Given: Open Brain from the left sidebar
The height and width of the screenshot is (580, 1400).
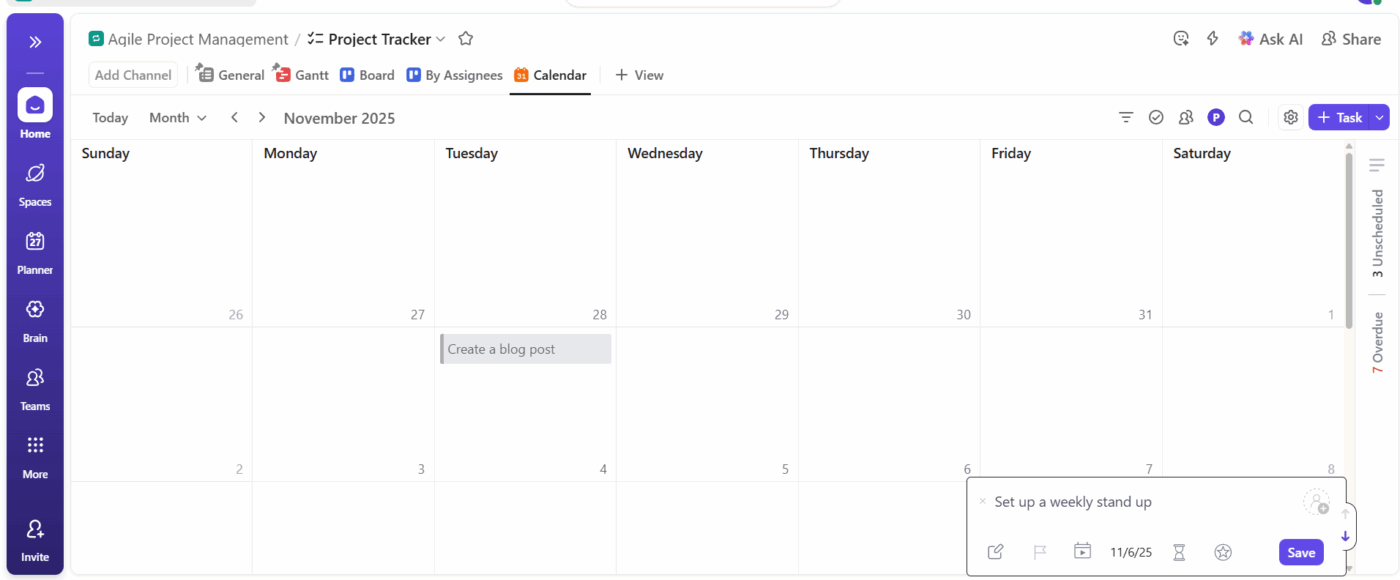Looking at the screenshot, I should (34, 320).
